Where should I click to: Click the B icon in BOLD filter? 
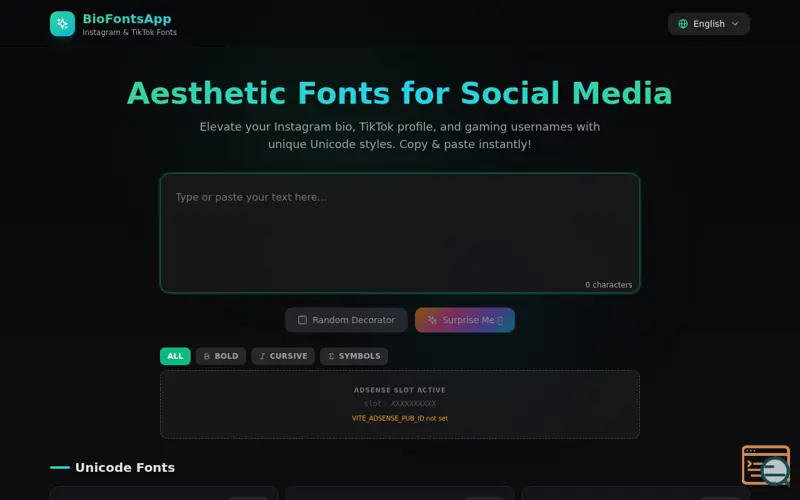207,356
